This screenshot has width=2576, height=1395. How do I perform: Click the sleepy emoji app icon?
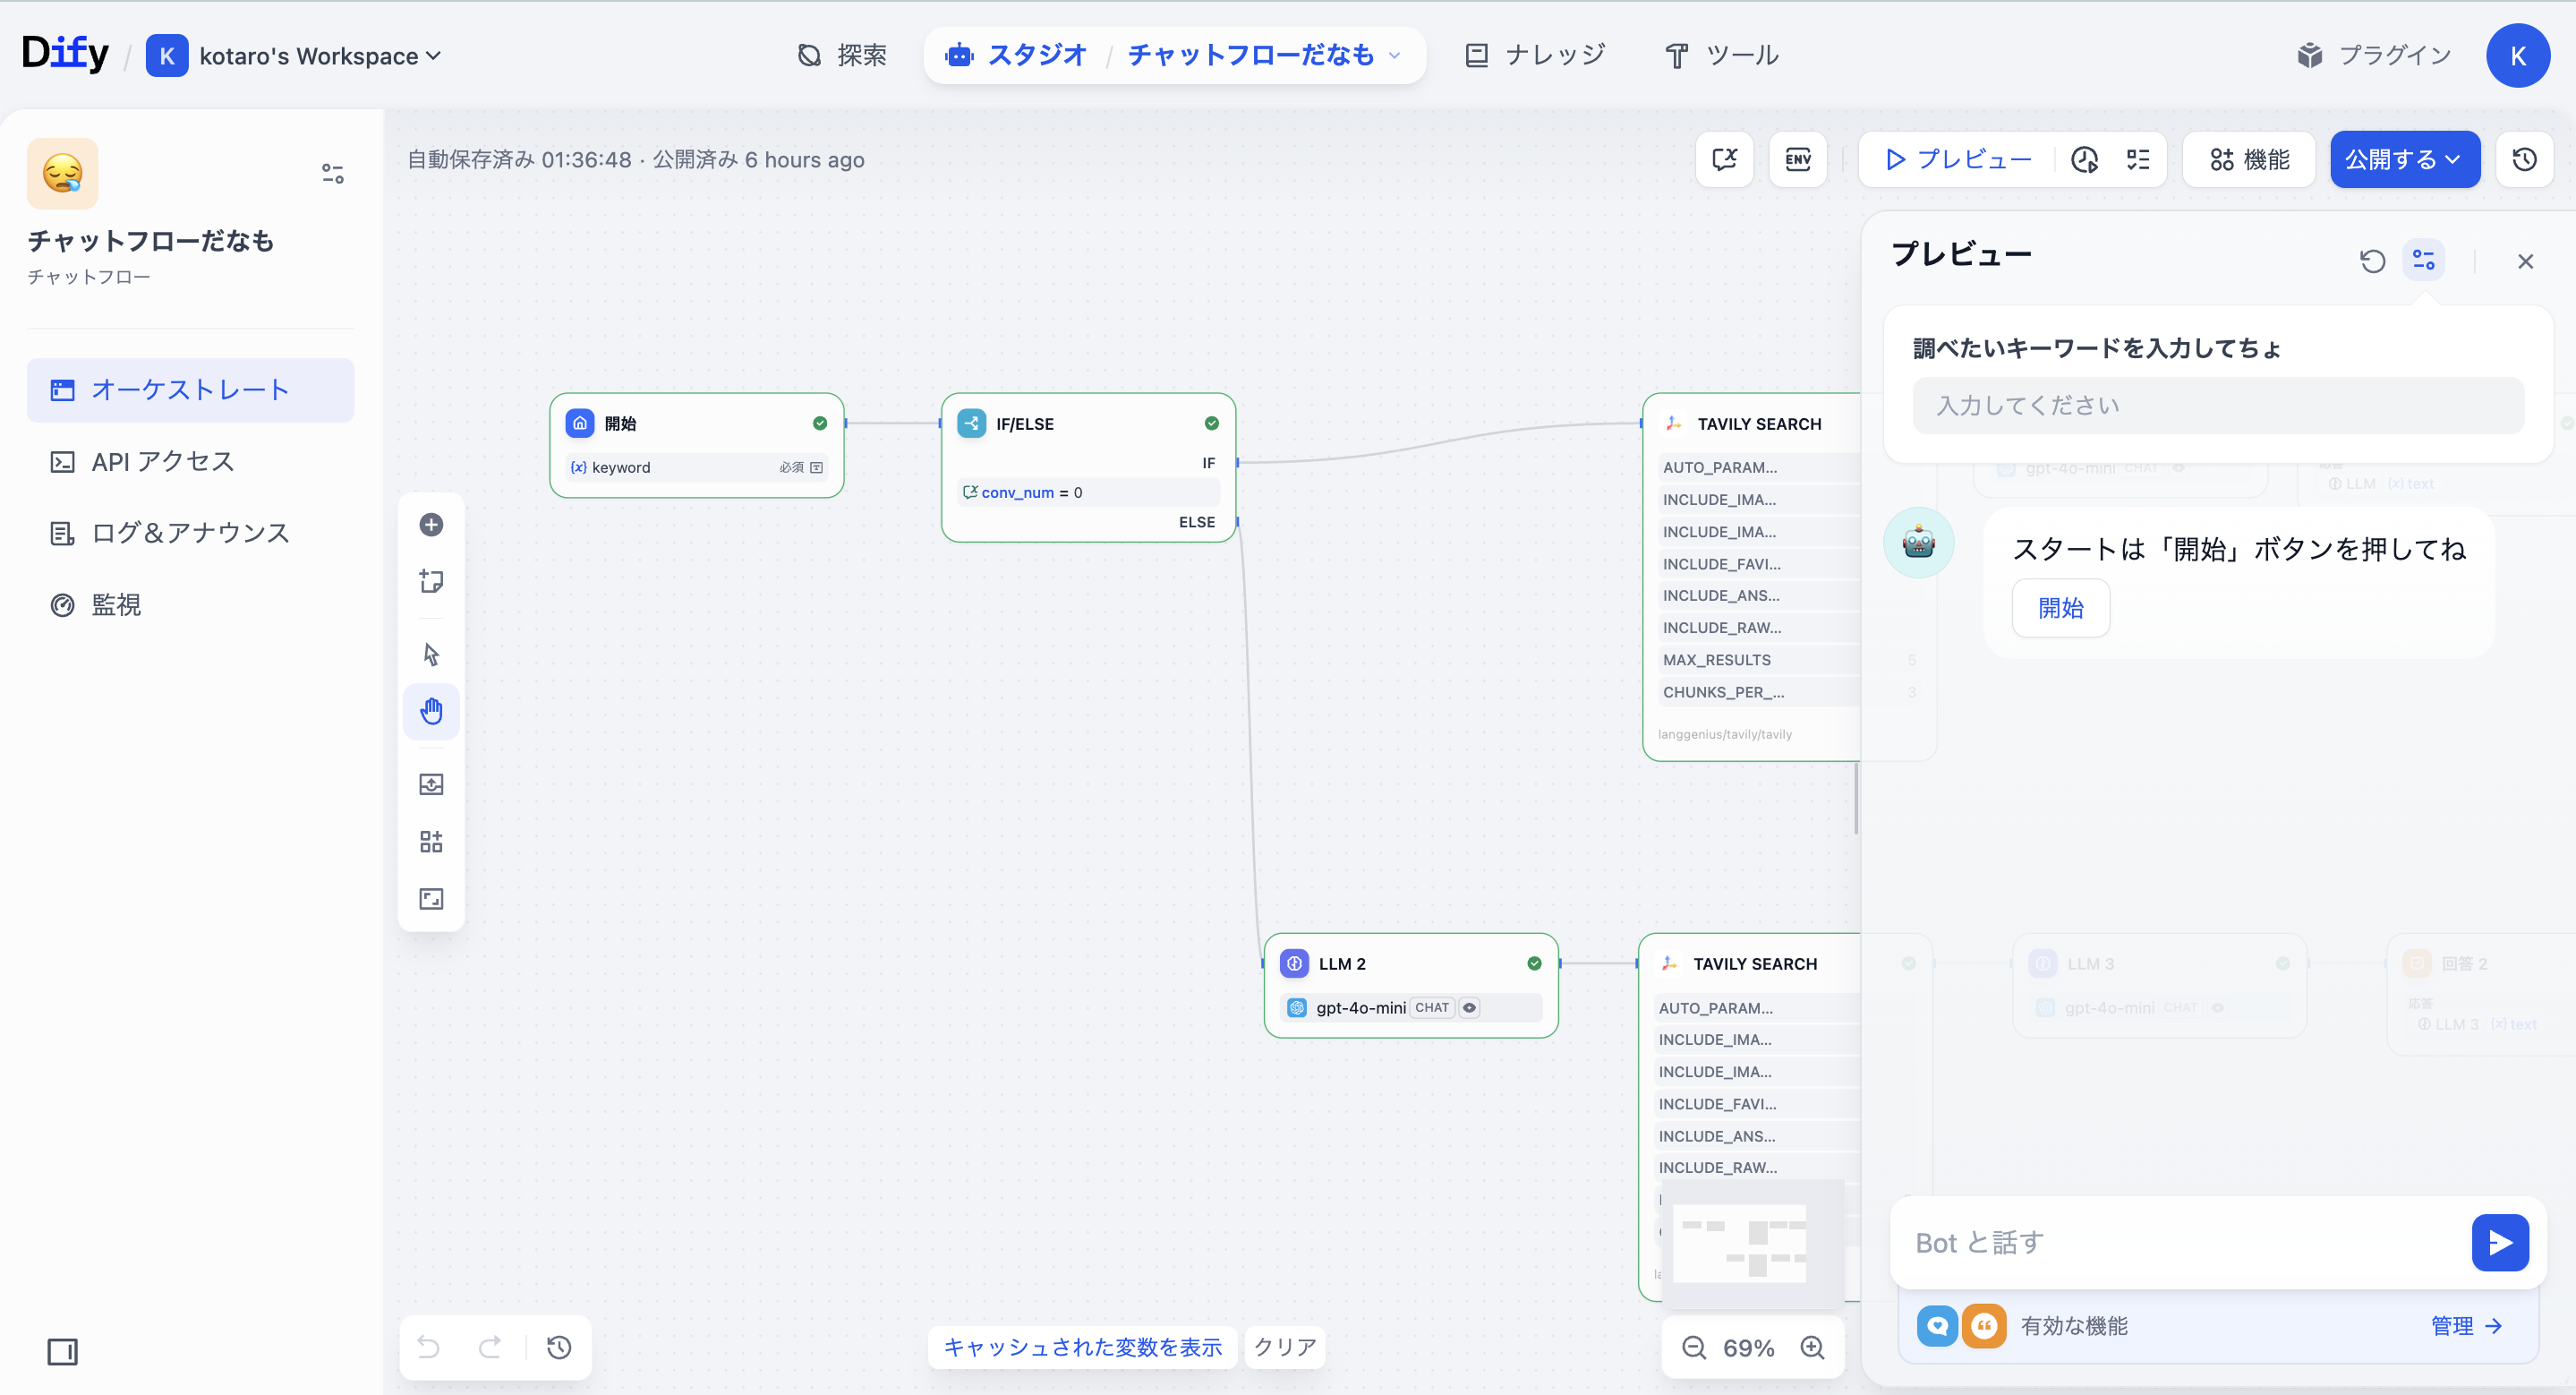(62, 173)
